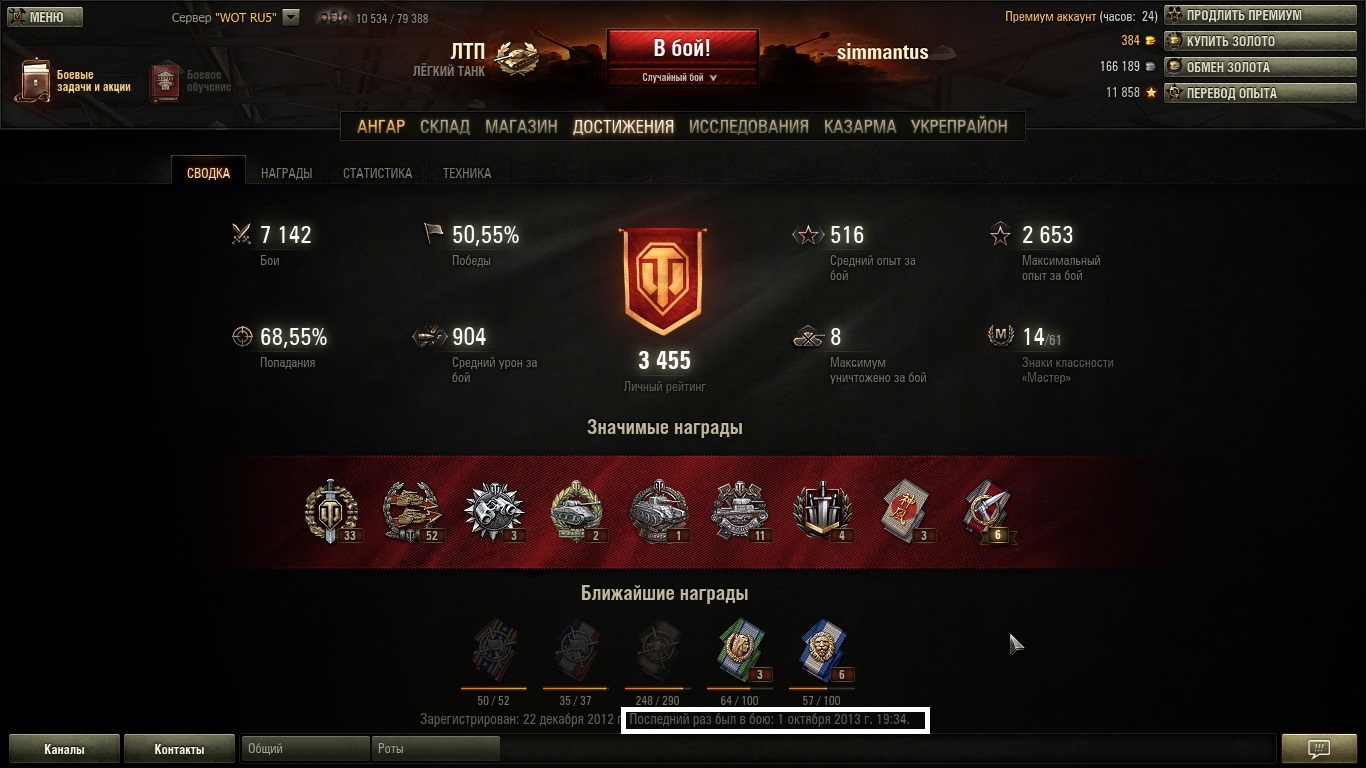
Task: Switch to the Статистика tab
Action: [377, 173]
